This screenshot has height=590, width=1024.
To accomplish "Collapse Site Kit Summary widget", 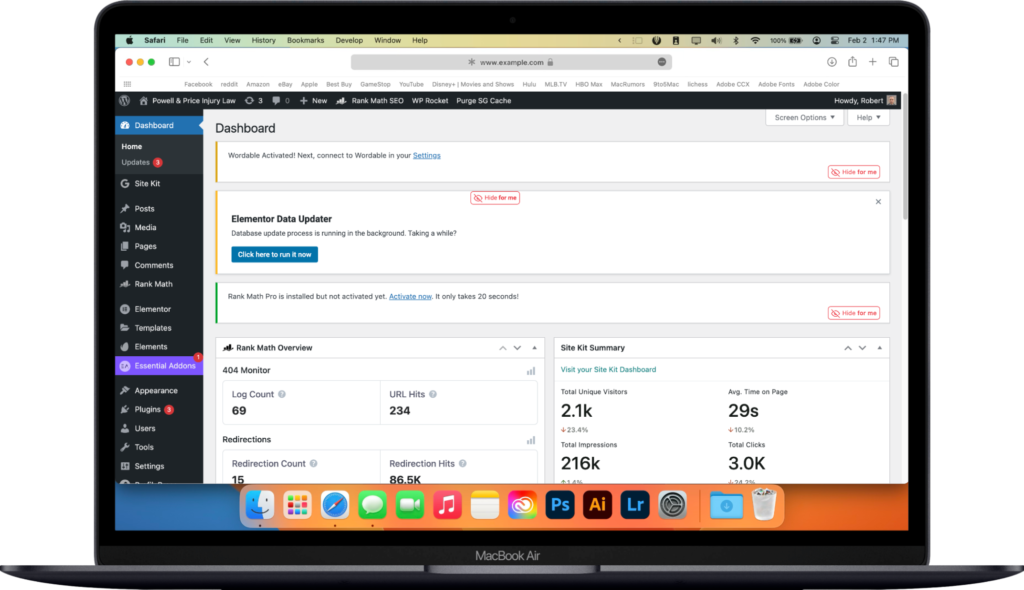I will pos(879,348).
